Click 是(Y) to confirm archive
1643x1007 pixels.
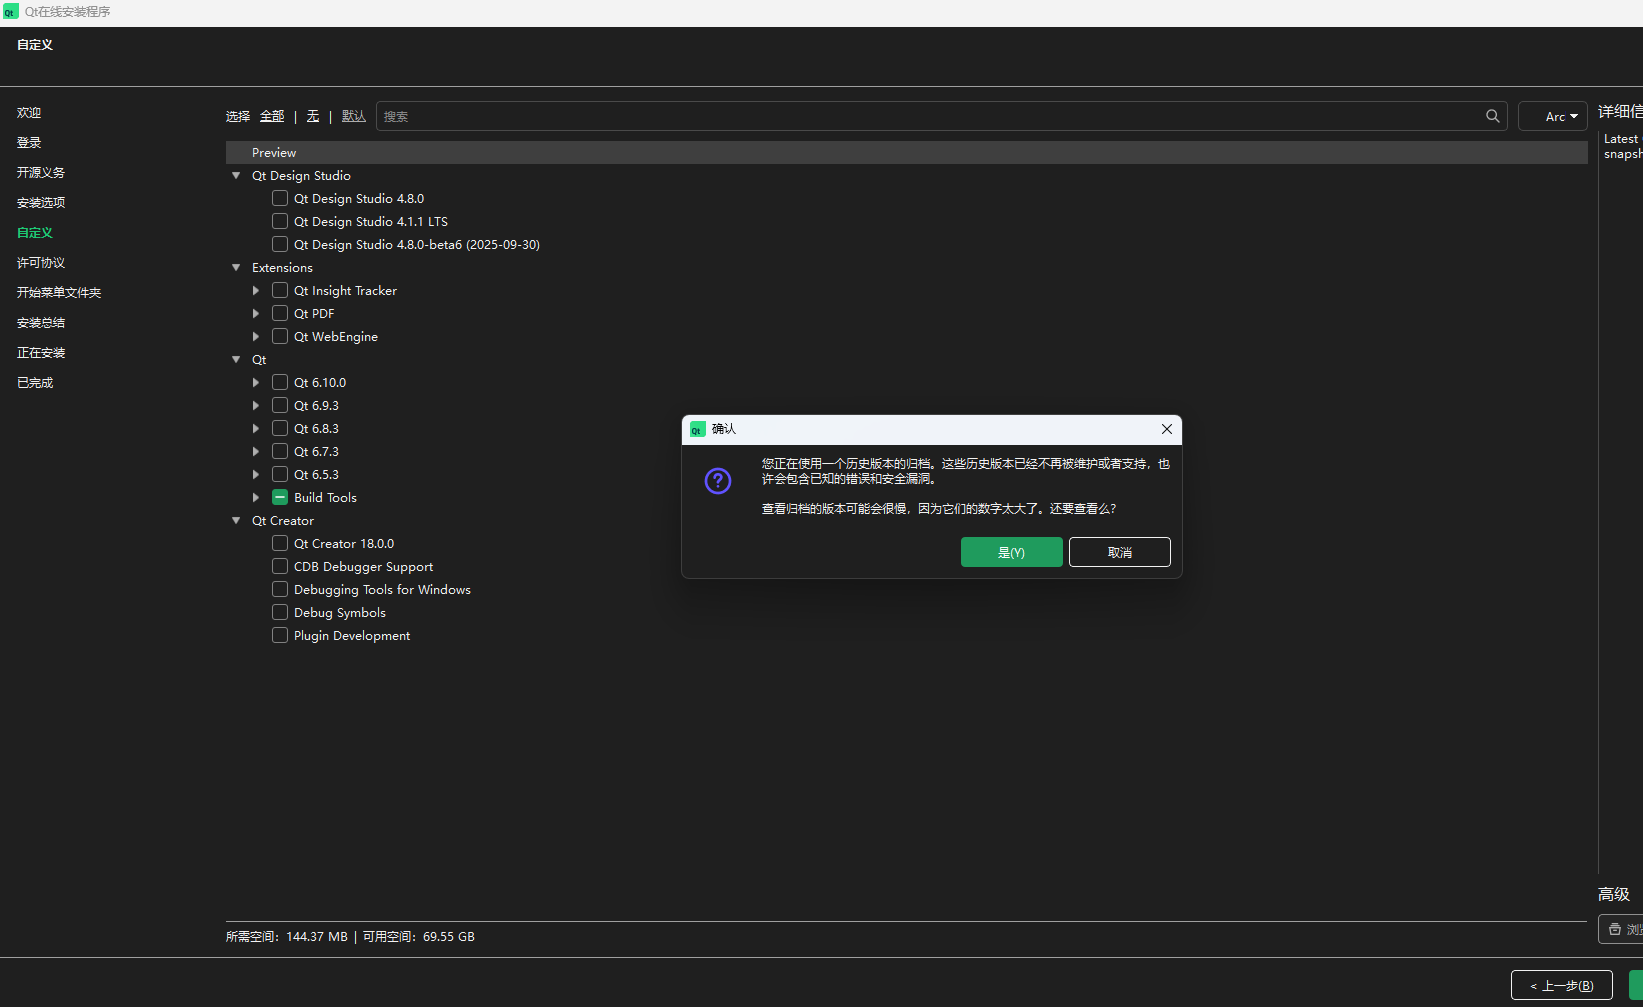(1011, 552)
